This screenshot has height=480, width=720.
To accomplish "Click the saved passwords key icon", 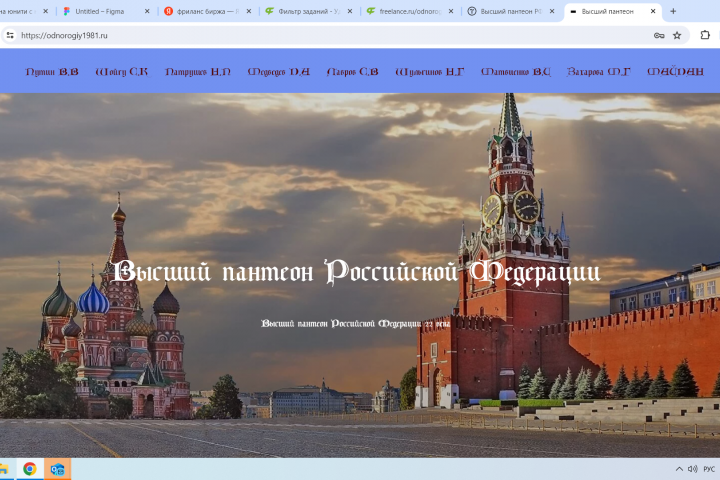I will coord(659,35).
